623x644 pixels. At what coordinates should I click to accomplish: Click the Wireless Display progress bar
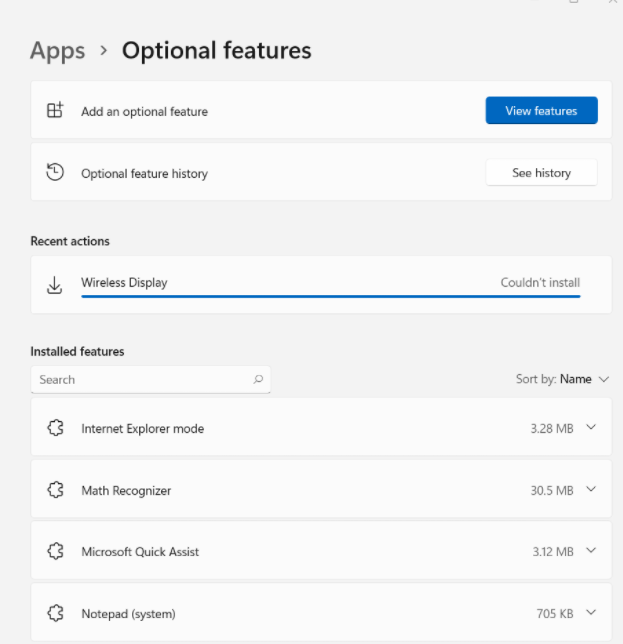coord(330,296)
